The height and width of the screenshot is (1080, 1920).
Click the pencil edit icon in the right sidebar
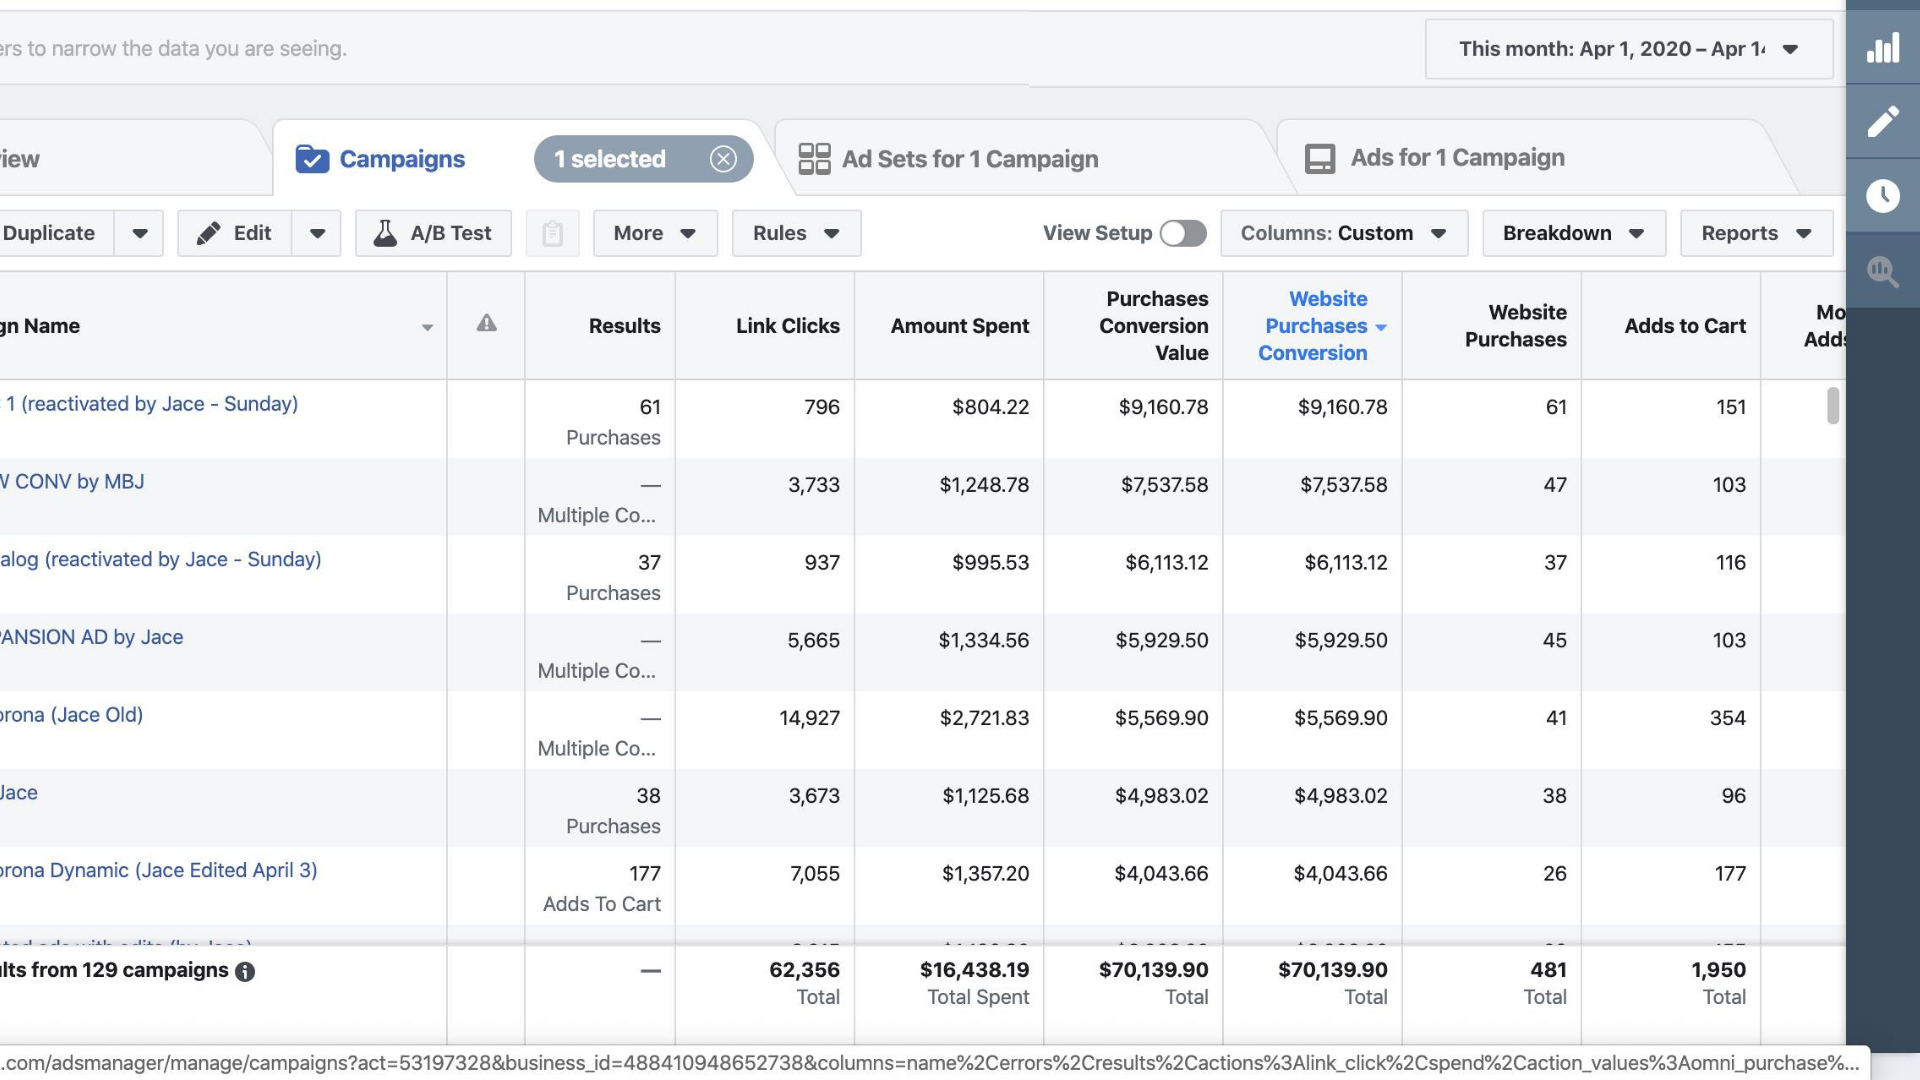click(1883, 122)
